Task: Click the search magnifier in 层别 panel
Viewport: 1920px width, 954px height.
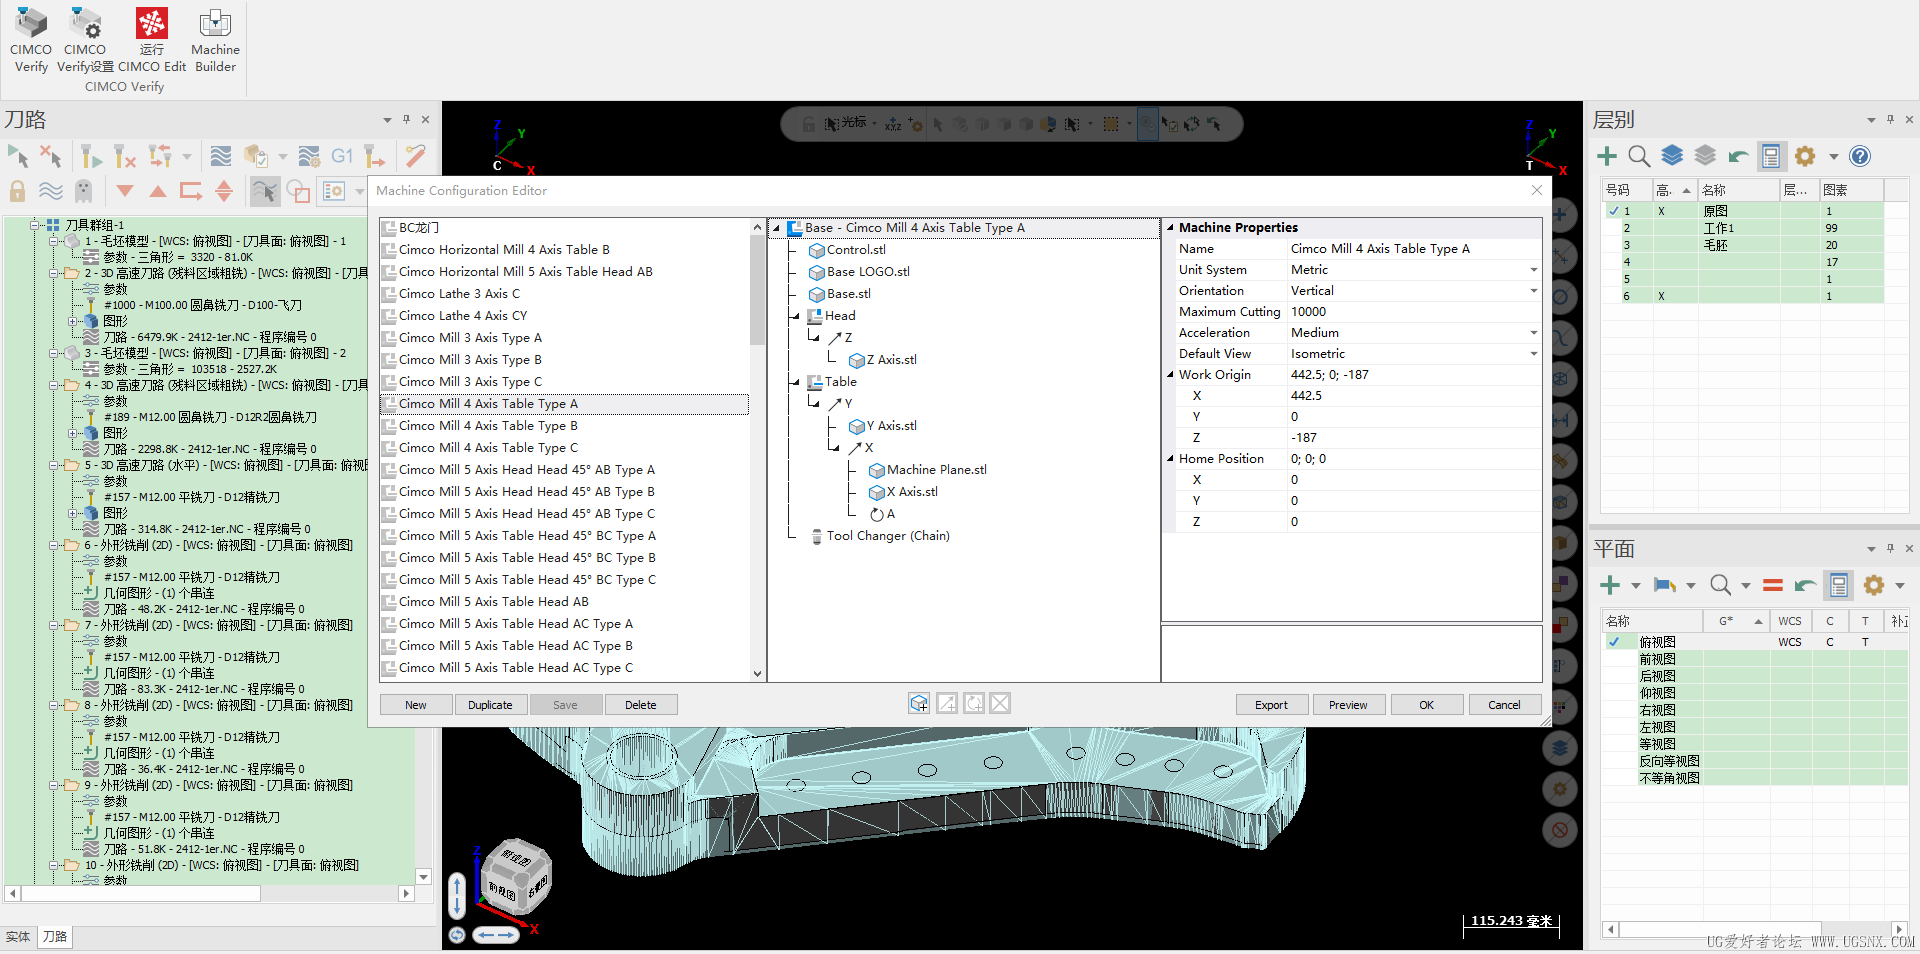Action: pos(1639,156)
